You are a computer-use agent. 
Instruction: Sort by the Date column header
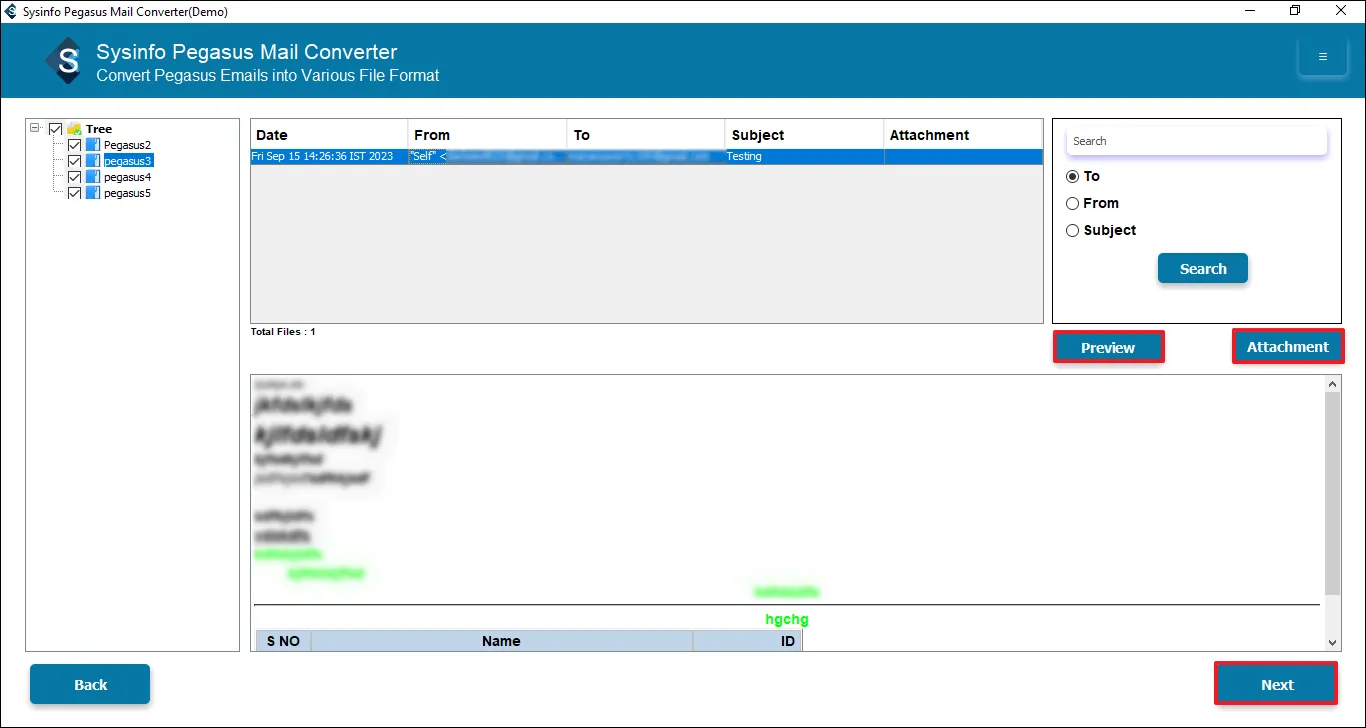[329, 135]
